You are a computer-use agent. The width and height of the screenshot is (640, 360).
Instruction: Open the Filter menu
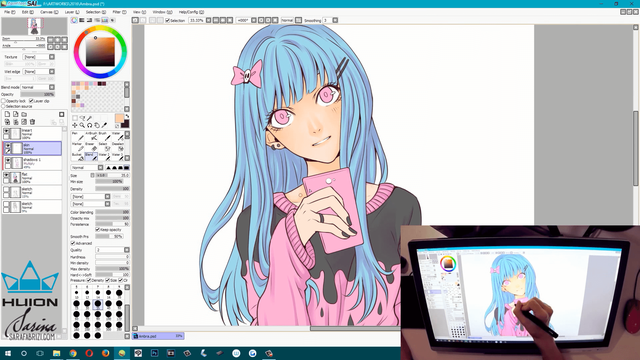coord(119,12)
